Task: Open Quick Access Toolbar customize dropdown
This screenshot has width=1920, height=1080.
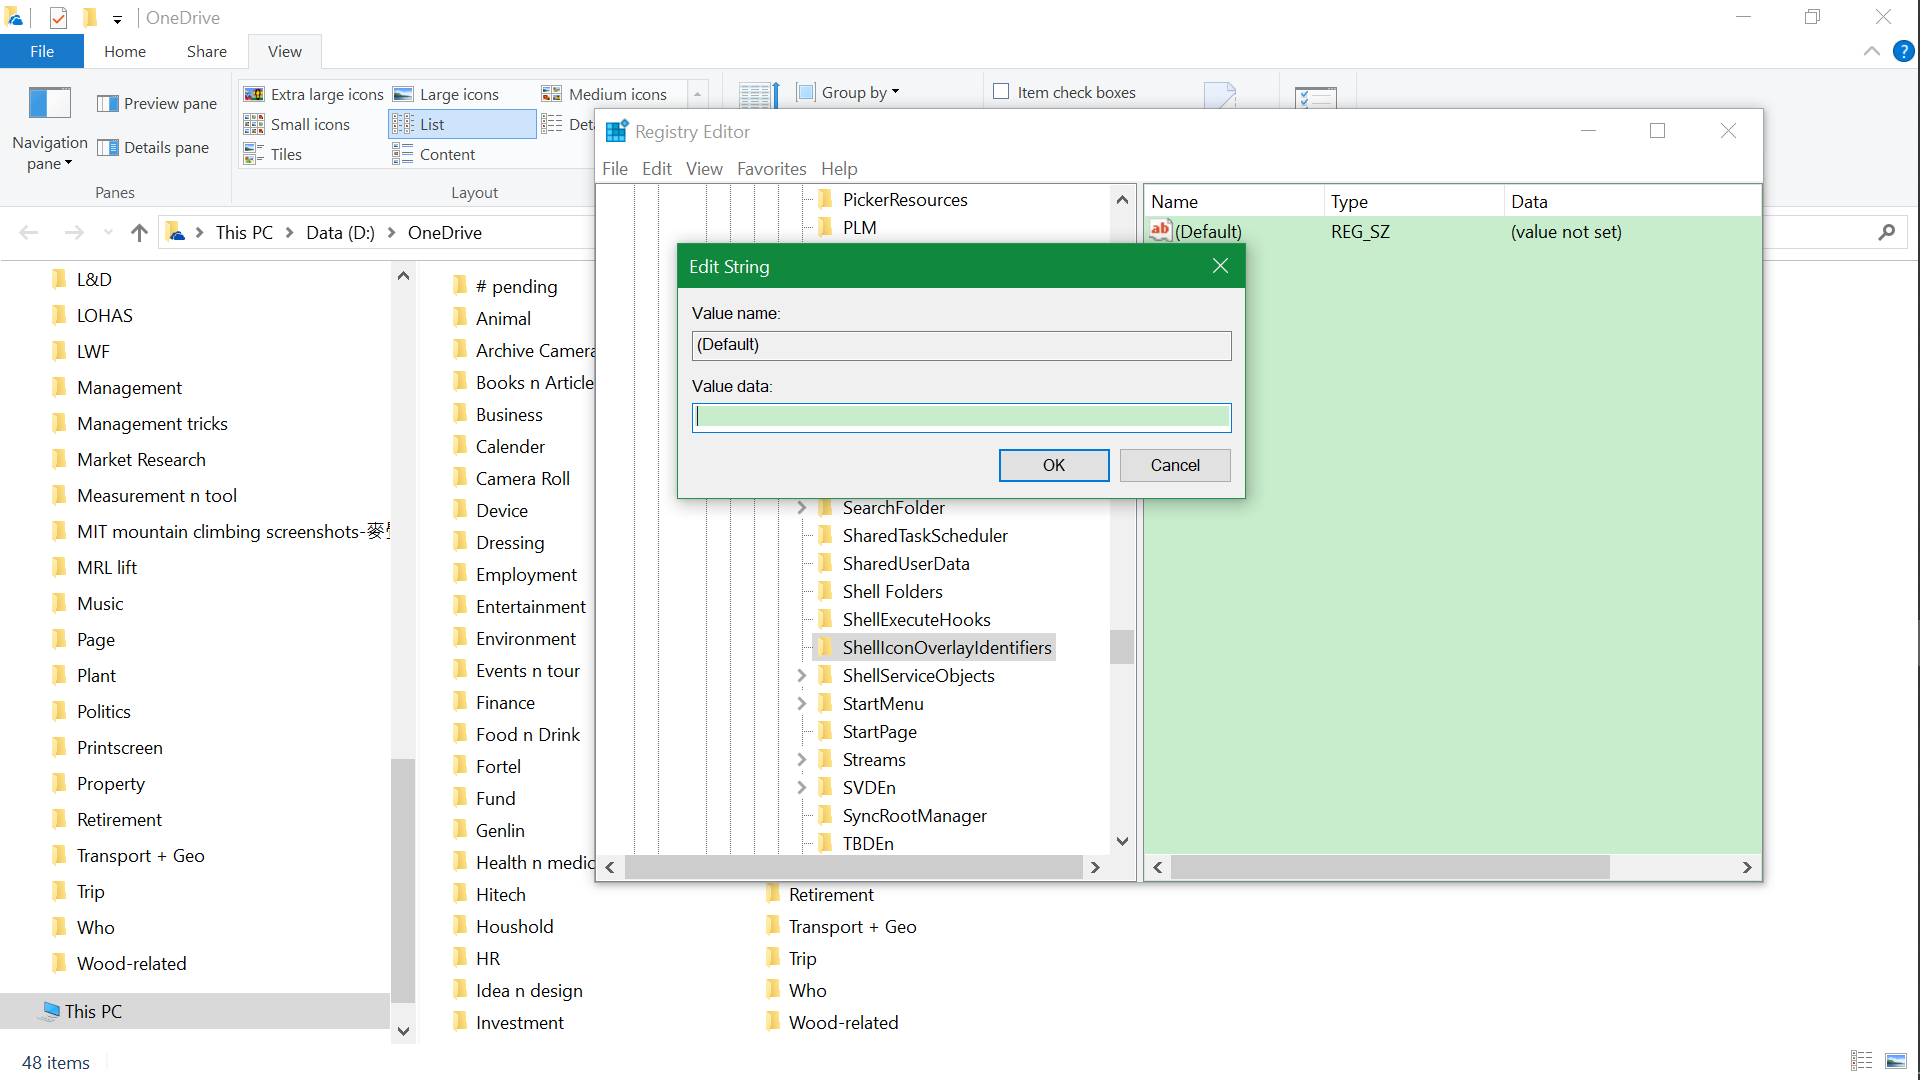Action: point(117,19)
